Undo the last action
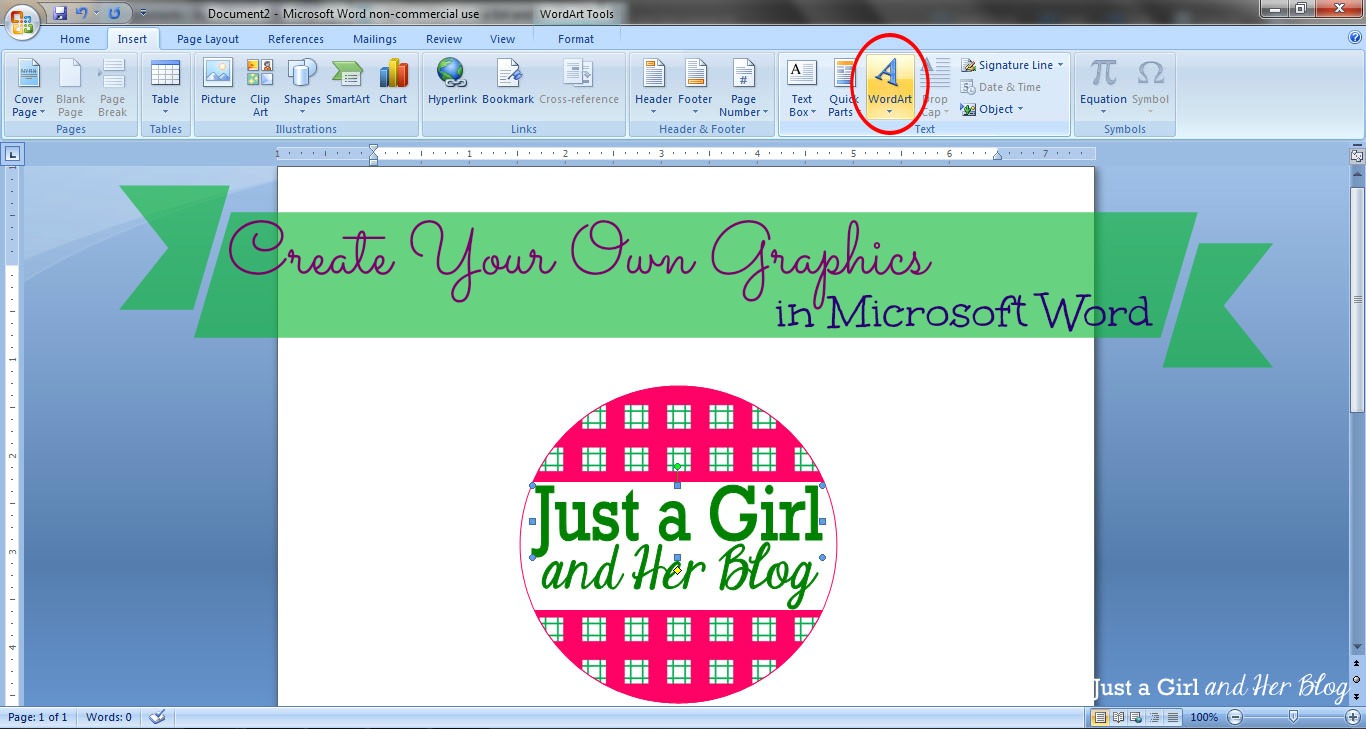This screenshot has width=1366, height=729. tap(82, 14)
